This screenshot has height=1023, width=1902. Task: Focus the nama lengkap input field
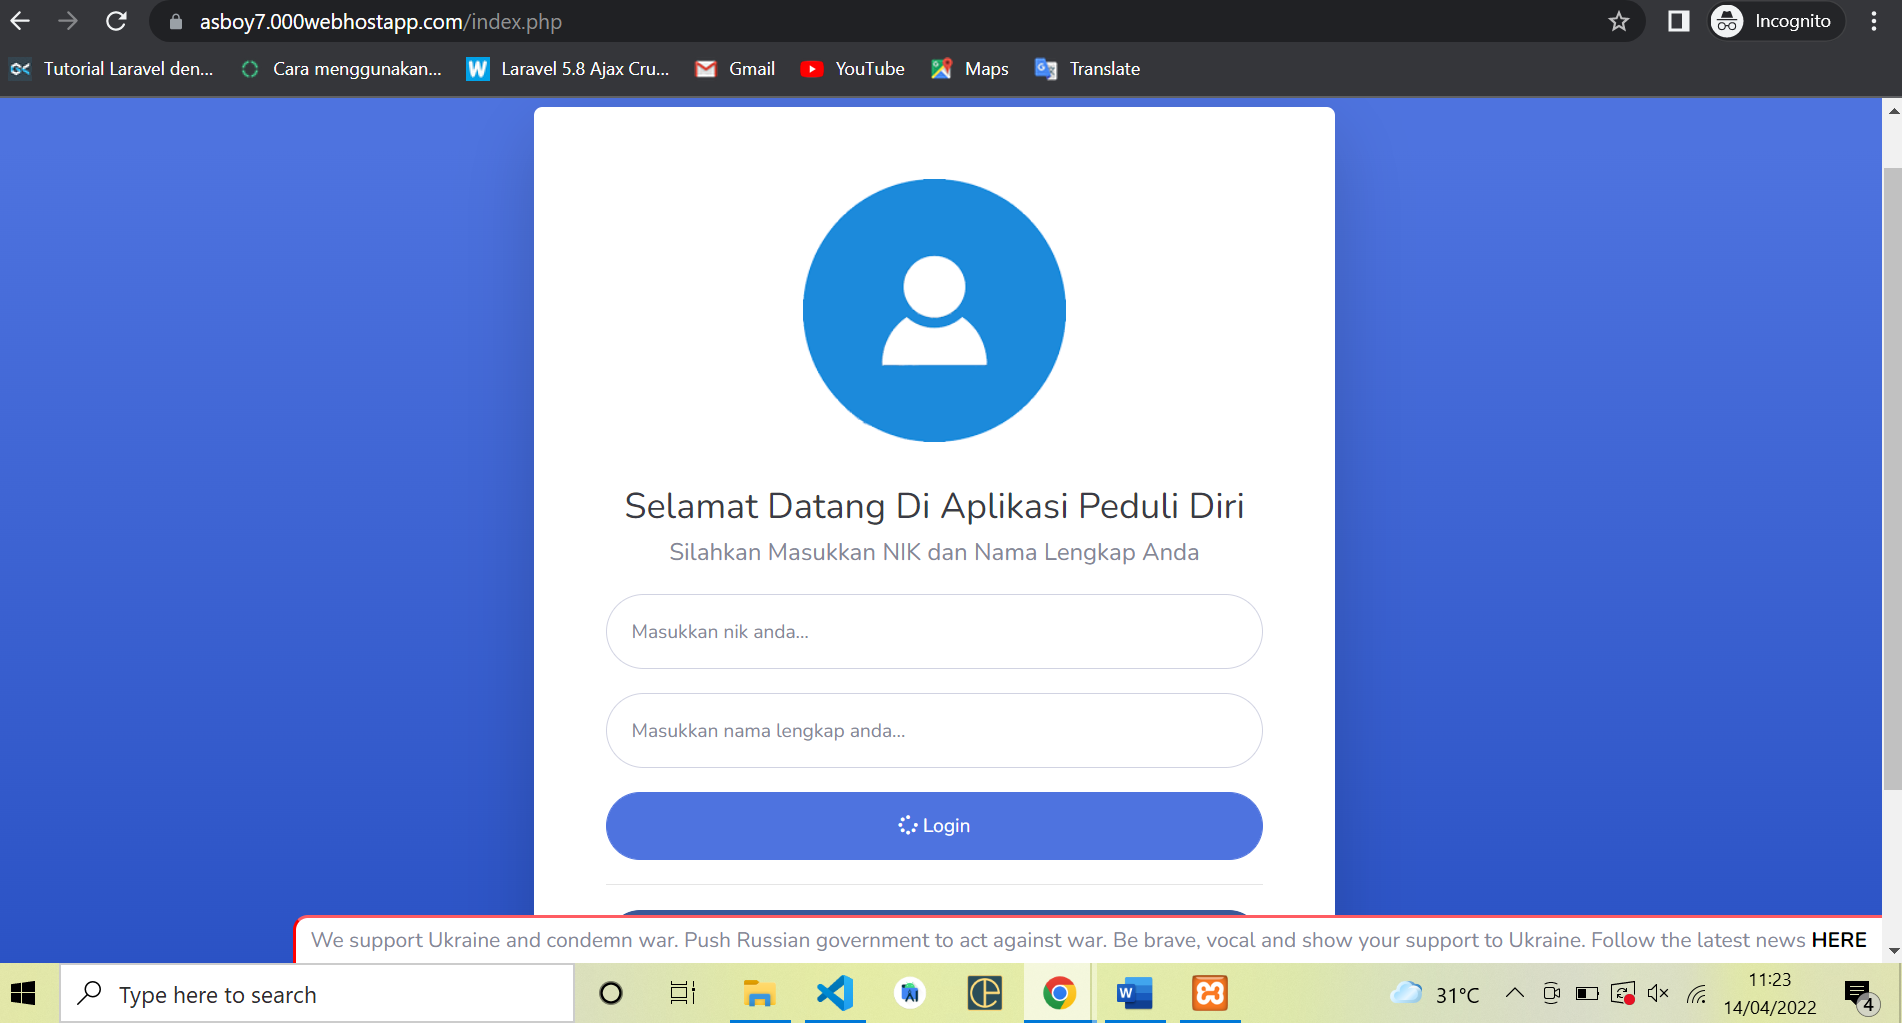pos(934,731)
